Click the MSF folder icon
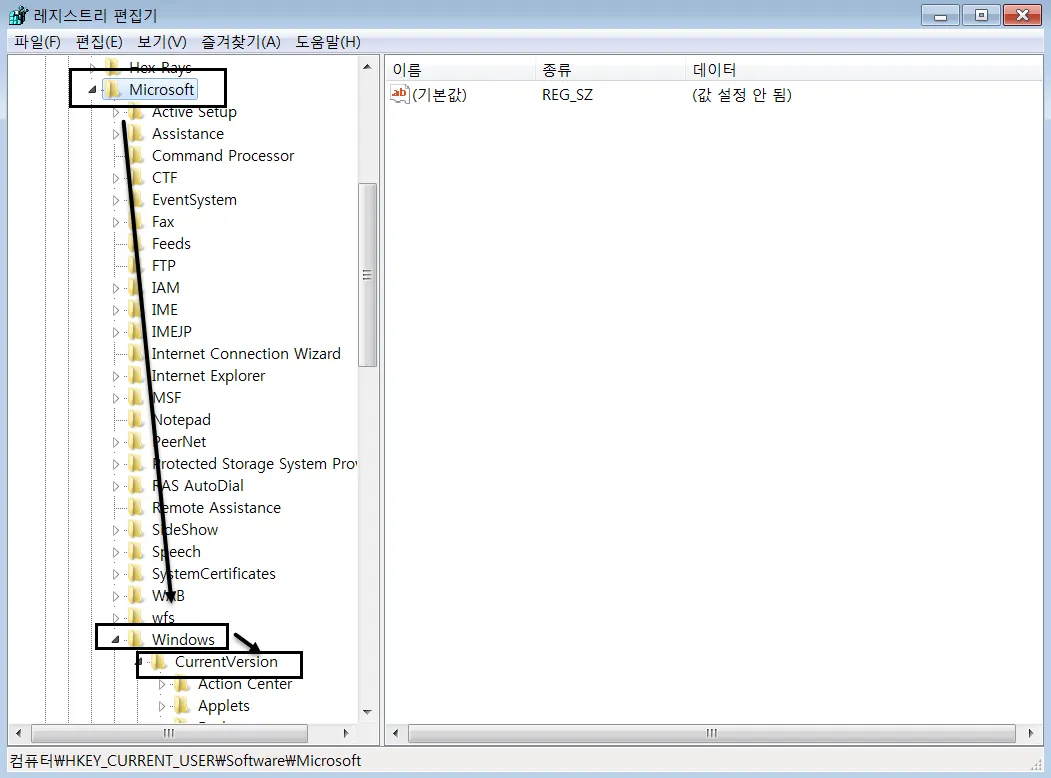1051x778 pixels. tap(136, 398)
